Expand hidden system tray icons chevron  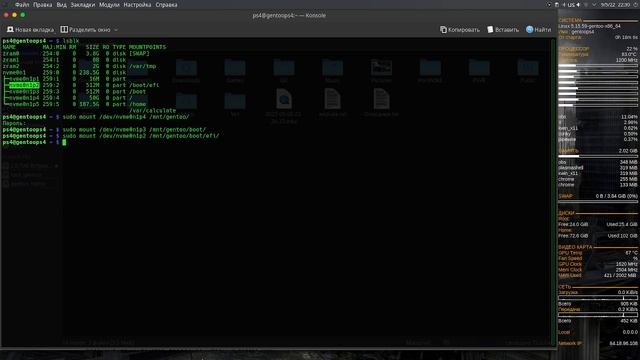click(x=594, y=5)
